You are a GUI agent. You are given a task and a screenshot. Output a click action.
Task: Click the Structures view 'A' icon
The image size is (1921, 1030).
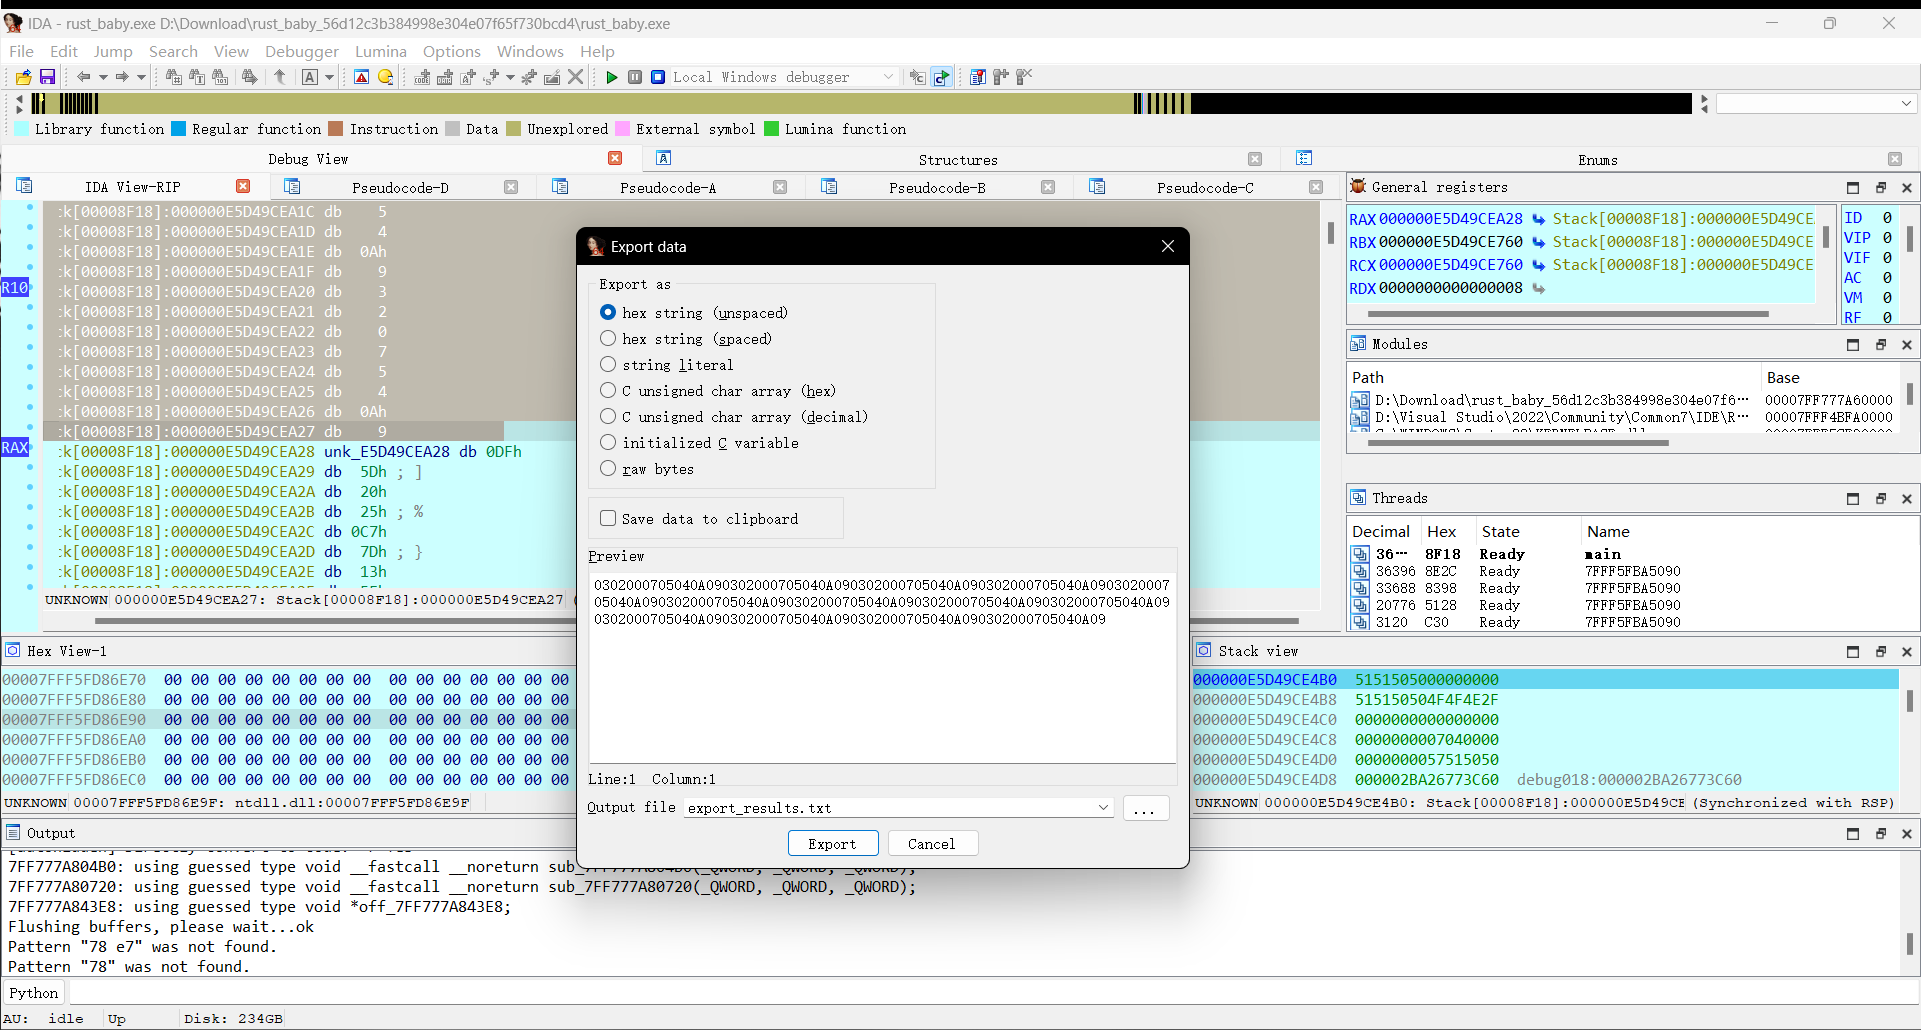click(x=664, y=158)
